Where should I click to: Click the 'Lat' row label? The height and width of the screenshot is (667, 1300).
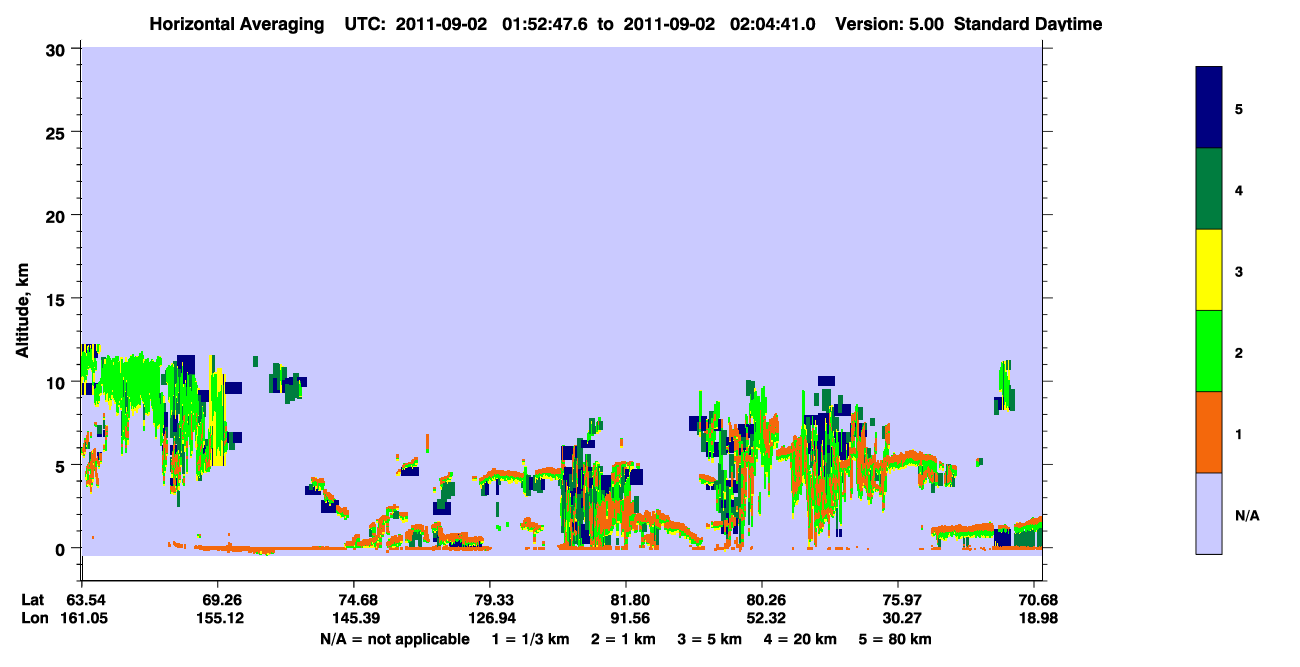34,599
